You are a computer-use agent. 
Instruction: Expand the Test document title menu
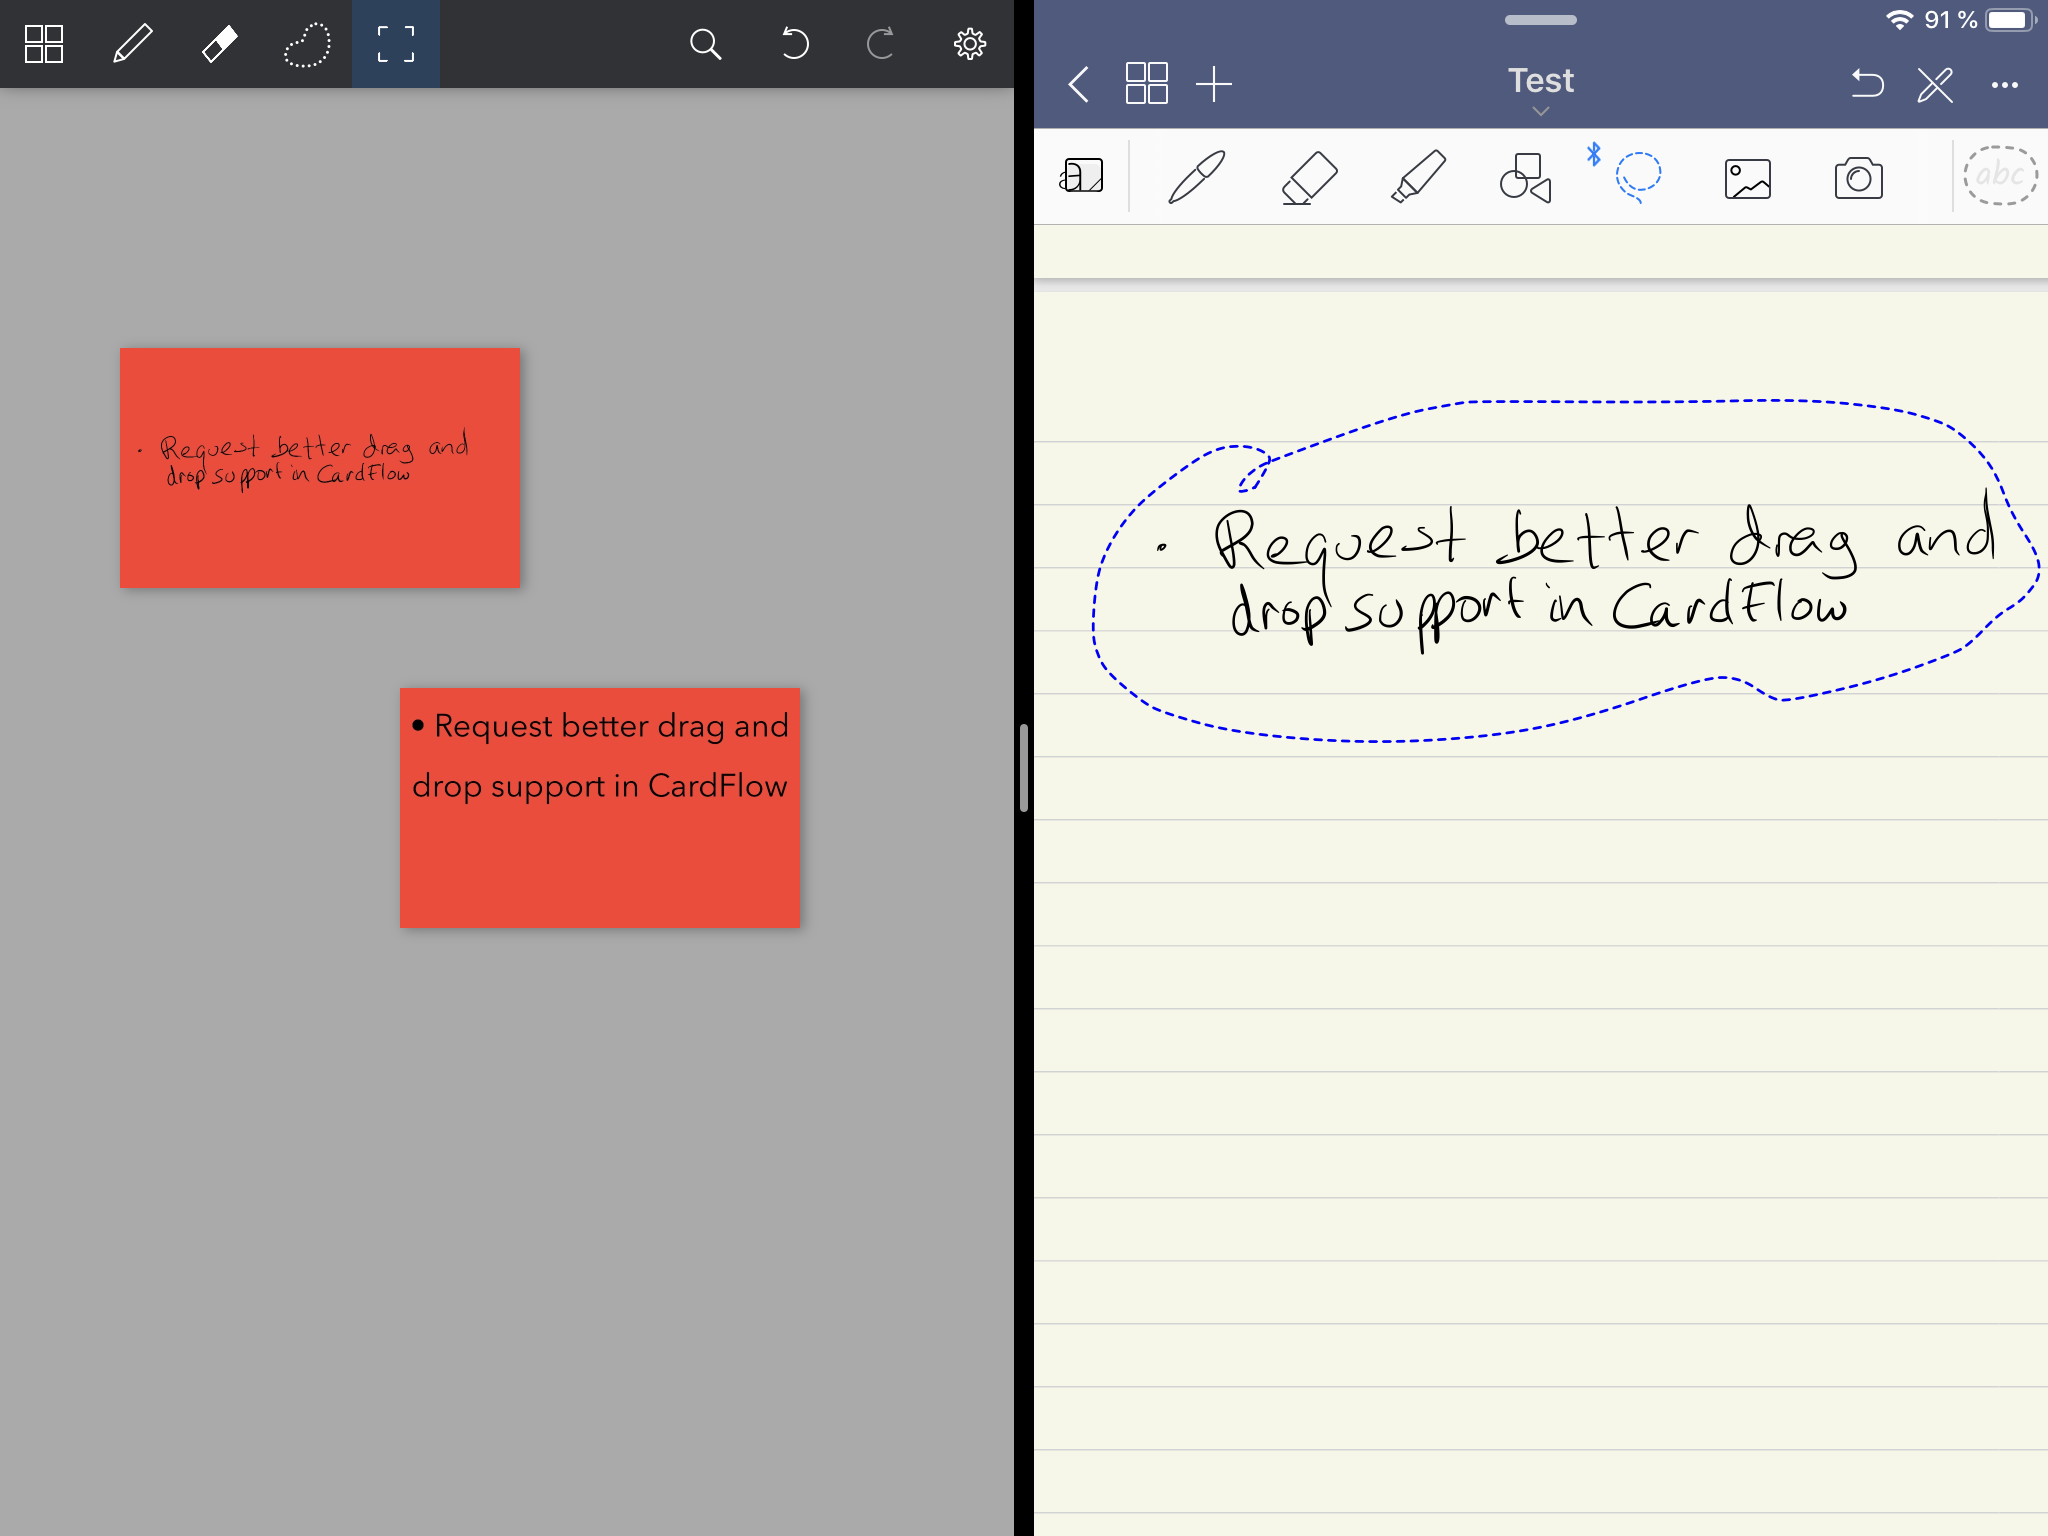(1541, 88)
